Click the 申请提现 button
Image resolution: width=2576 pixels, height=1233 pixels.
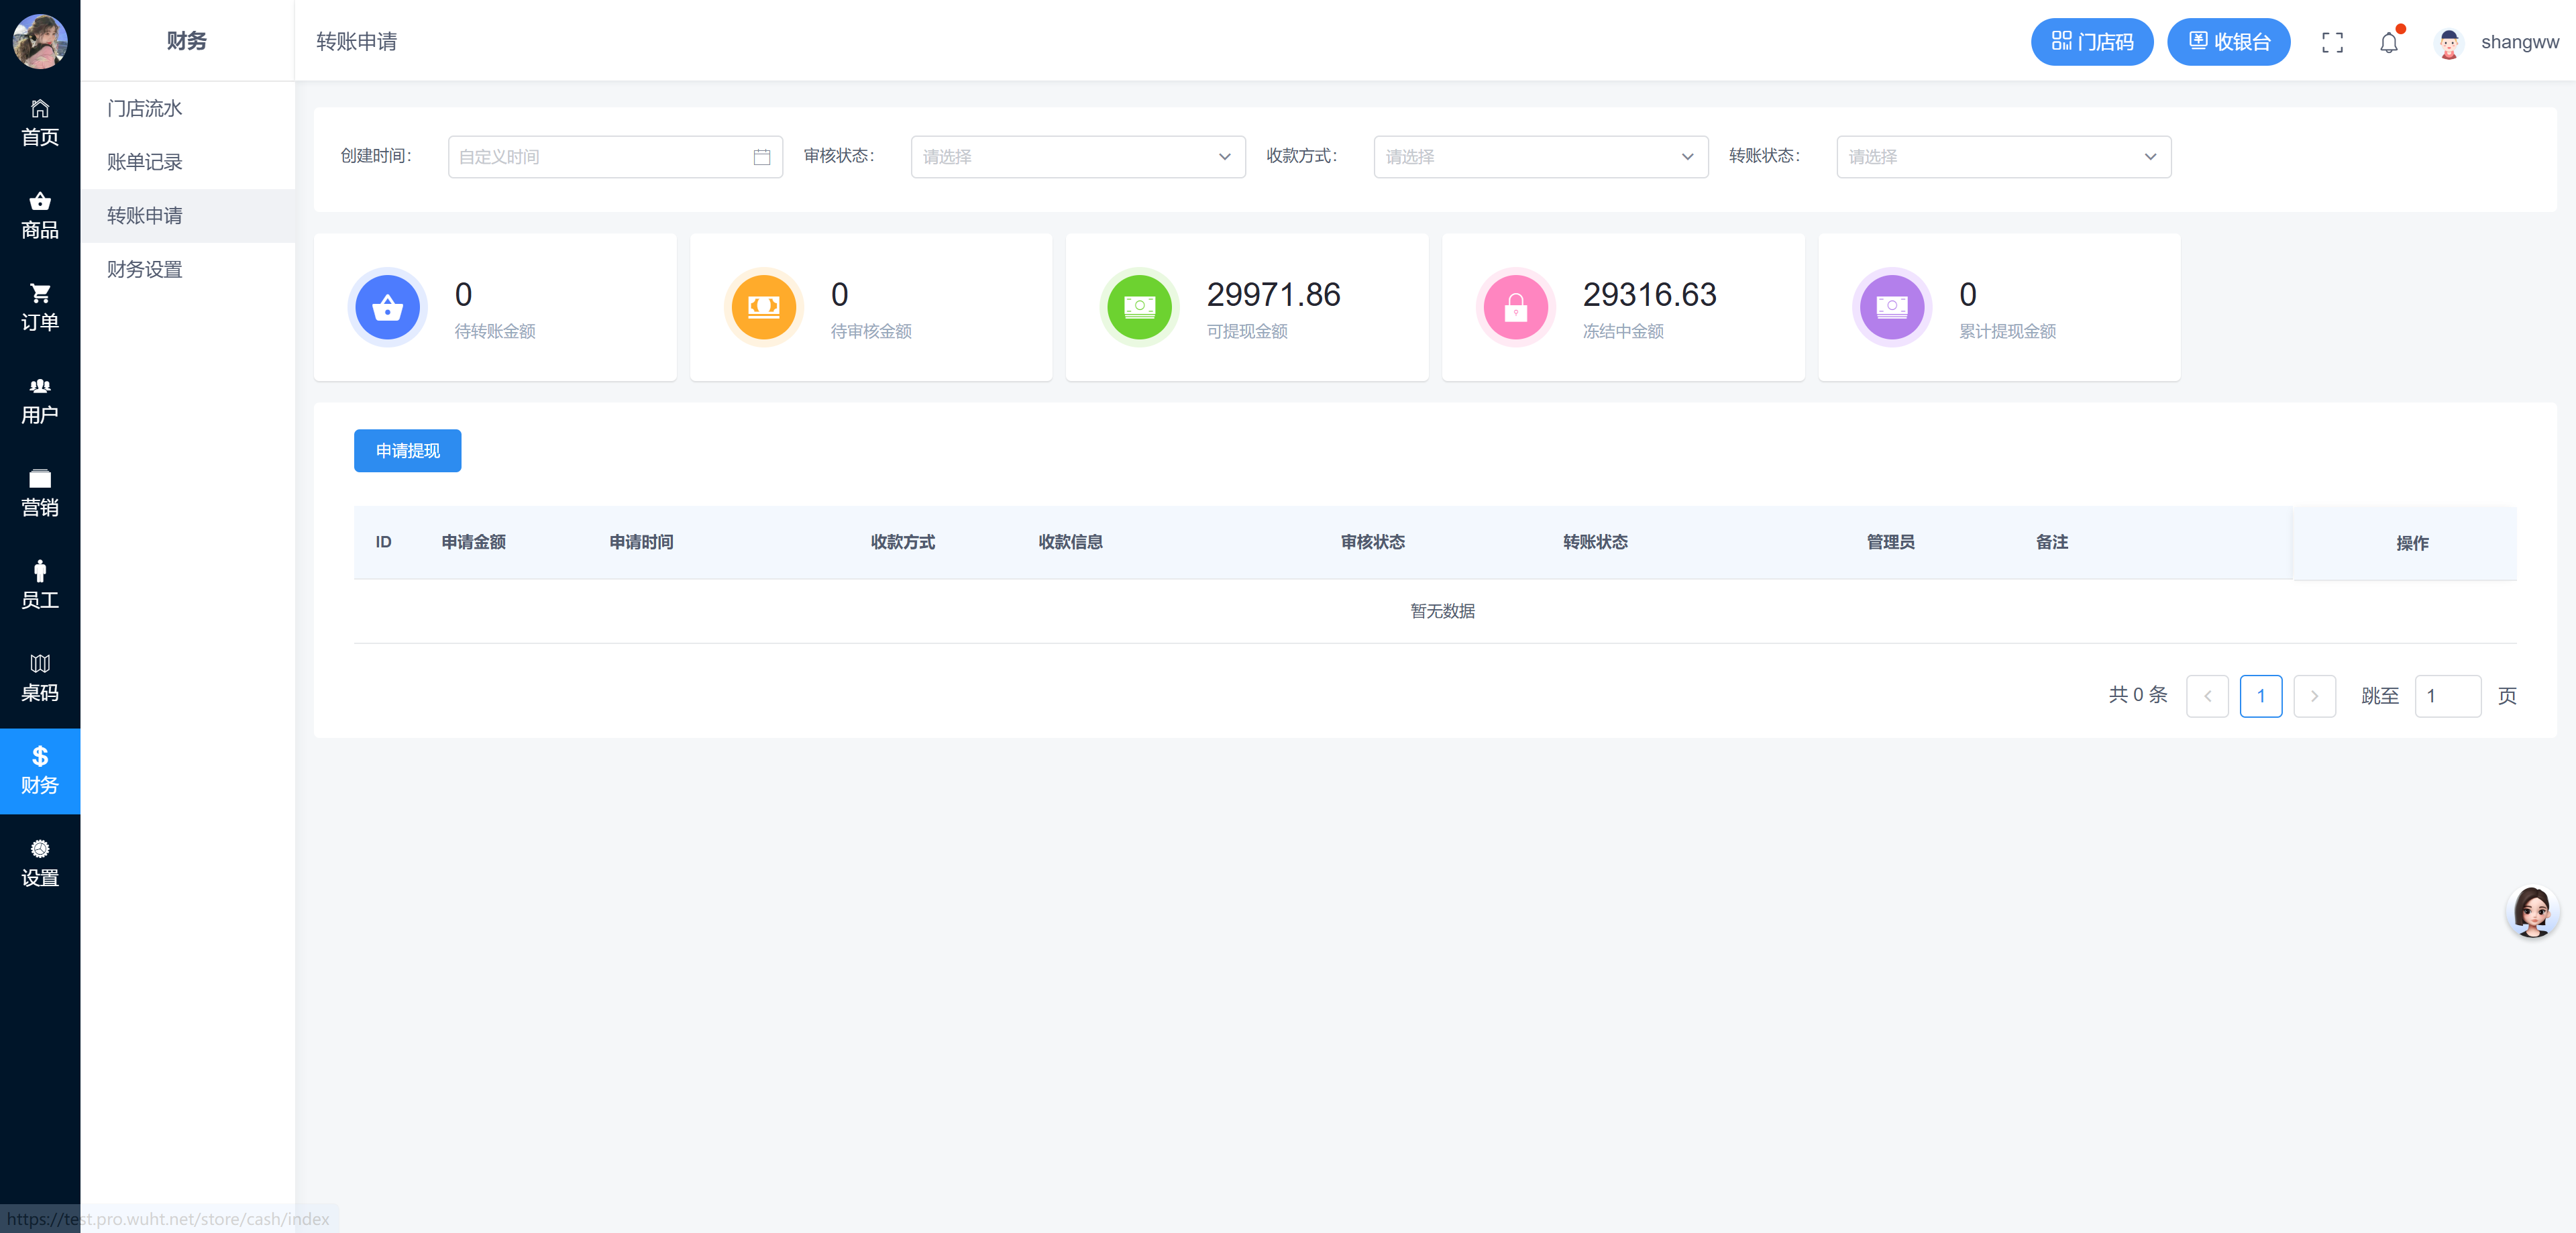click(x=407, y=451)
